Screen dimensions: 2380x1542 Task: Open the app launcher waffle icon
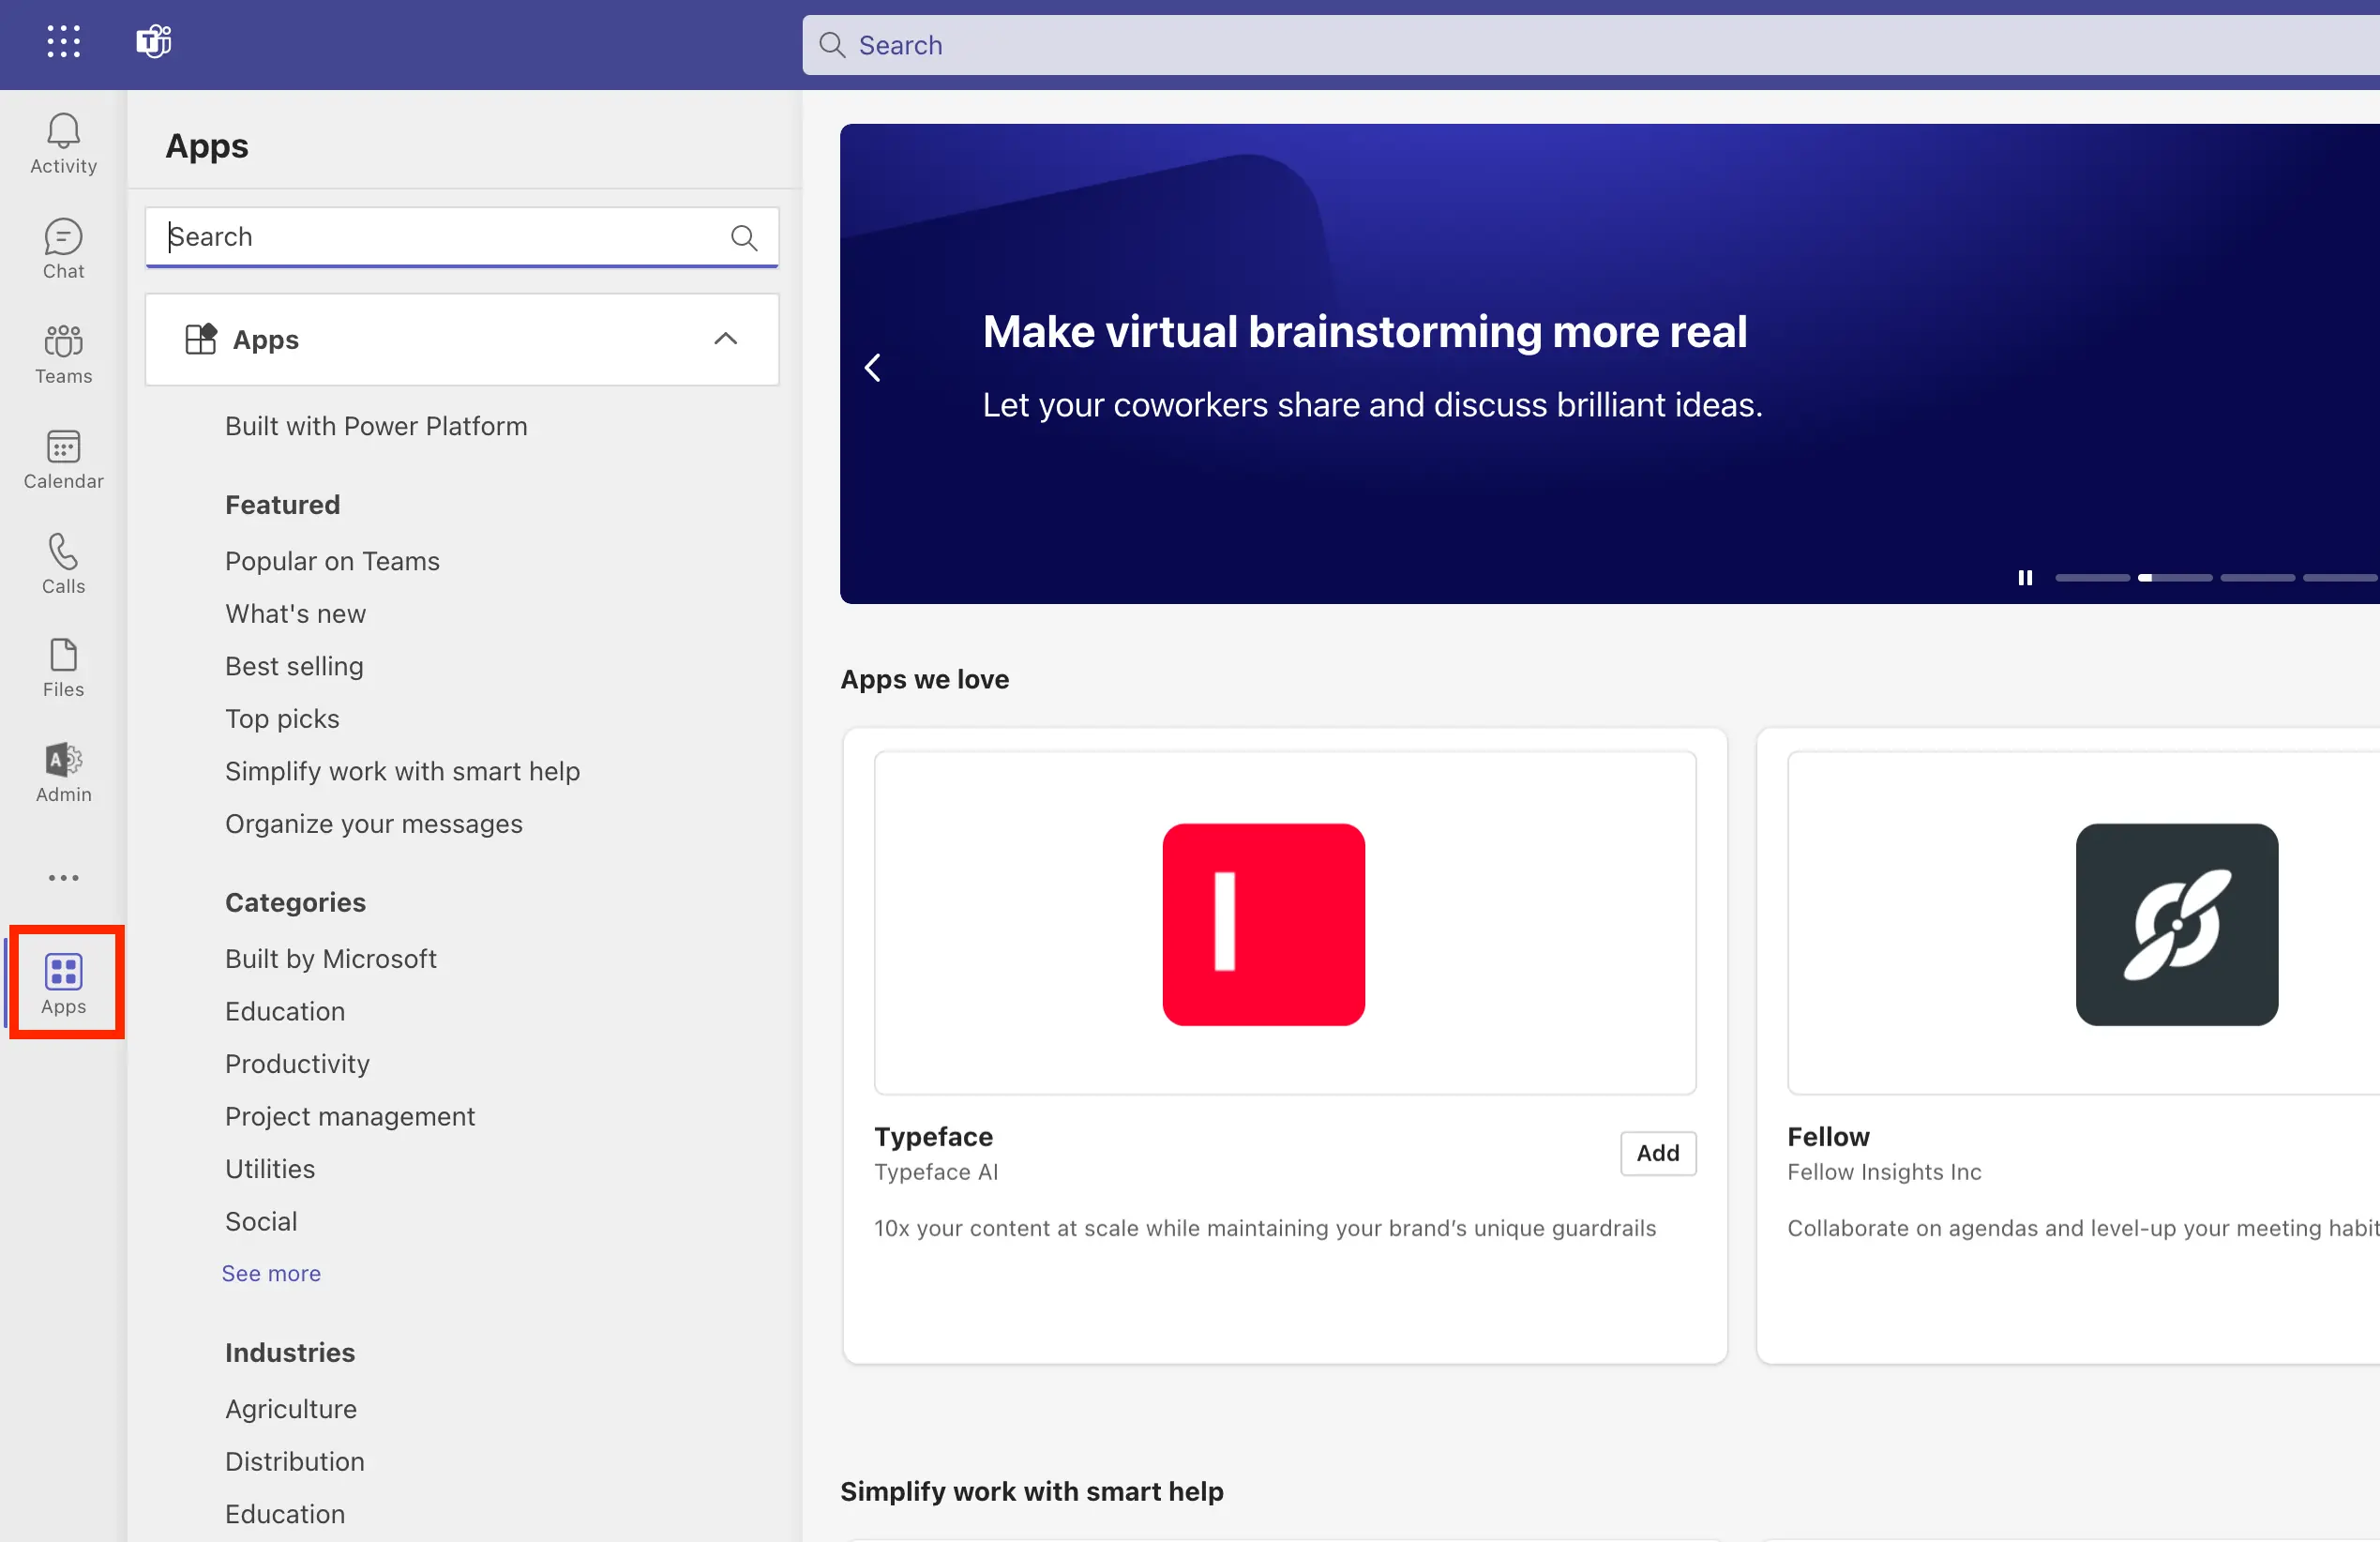click(62, 41)
